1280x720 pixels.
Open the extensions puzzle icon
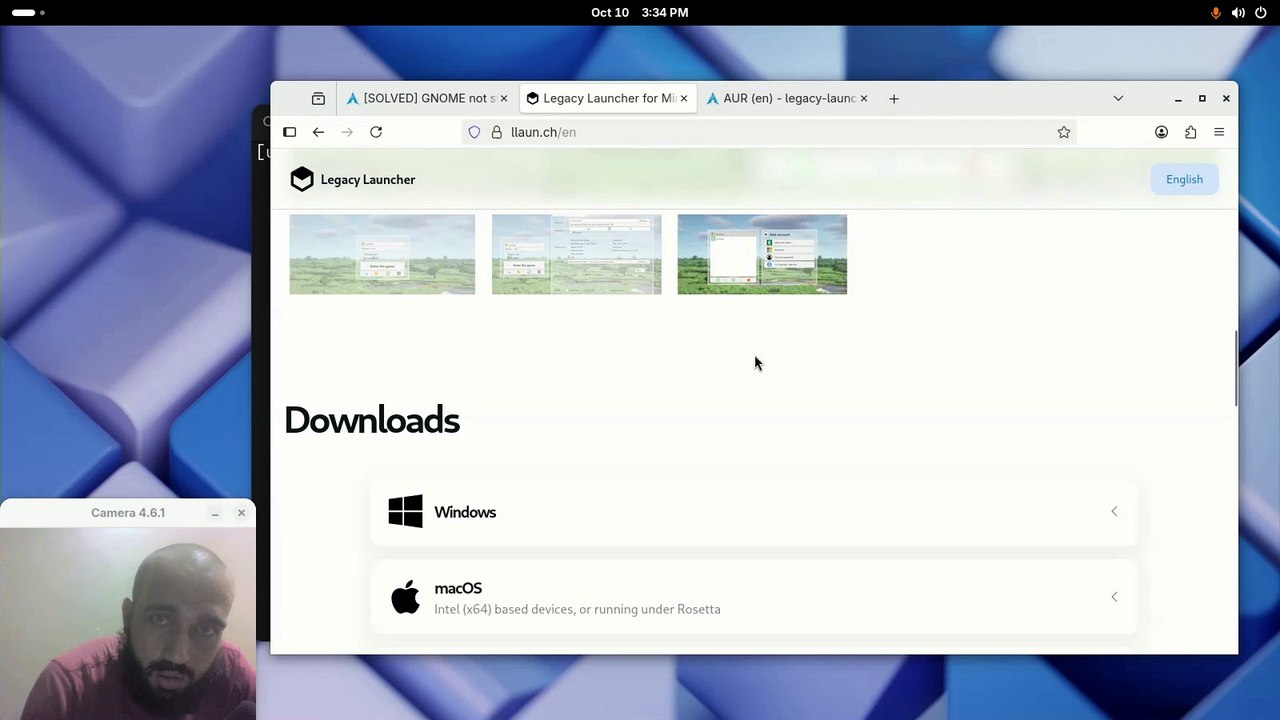pyautogui.click(x=1190, y=132)
